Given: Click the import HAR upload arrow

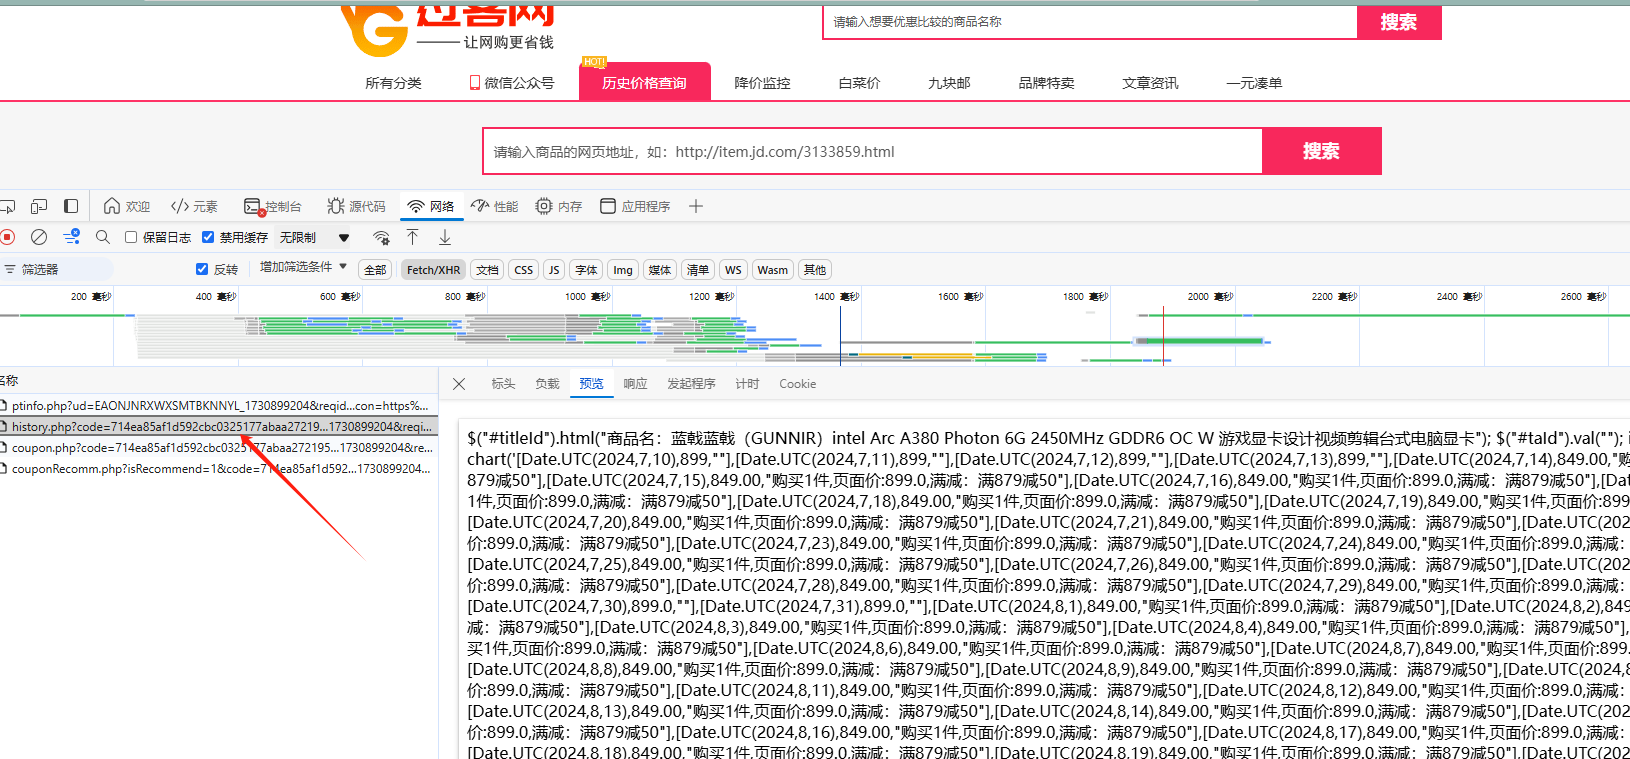Looking at the screenshot, I should [x=413, y=237].
